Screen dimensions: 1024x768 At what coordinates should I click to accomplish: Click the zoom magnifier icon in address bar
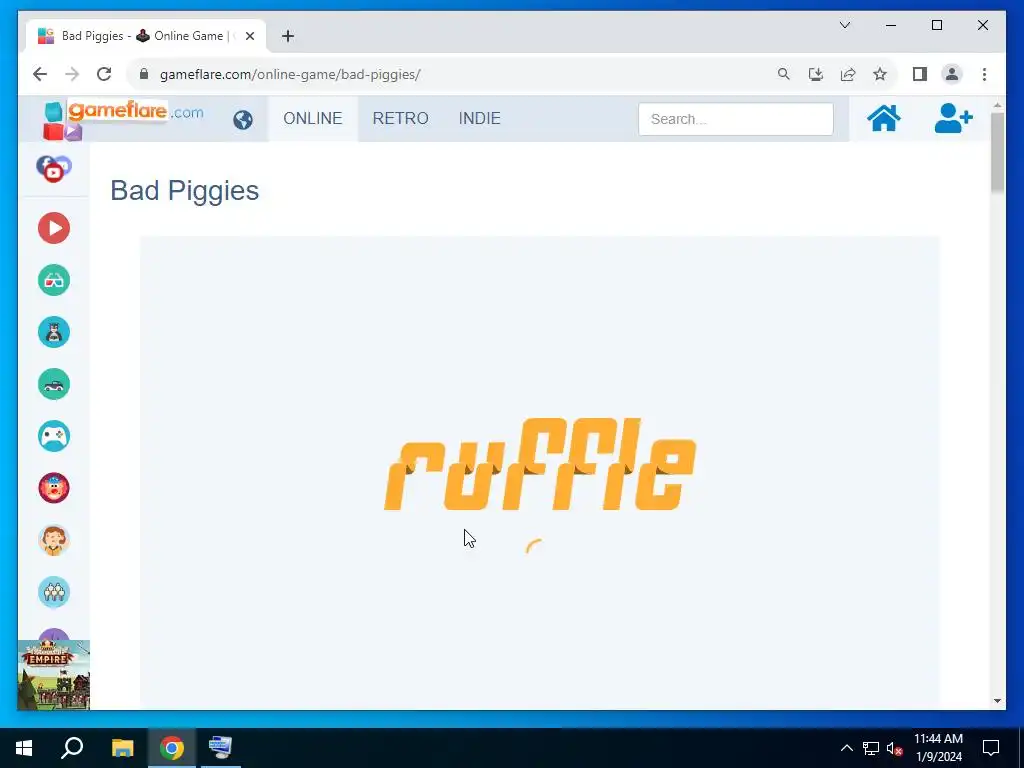[x=784, y=74]
